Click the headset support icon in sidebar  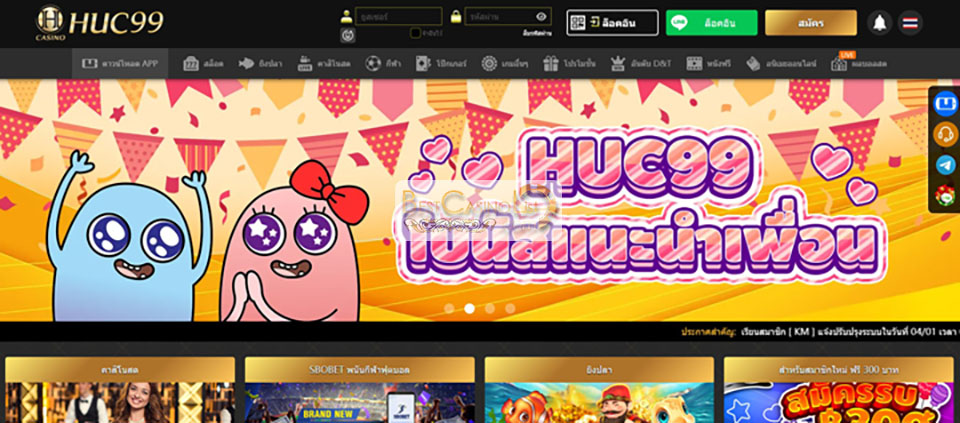(945, 134)
